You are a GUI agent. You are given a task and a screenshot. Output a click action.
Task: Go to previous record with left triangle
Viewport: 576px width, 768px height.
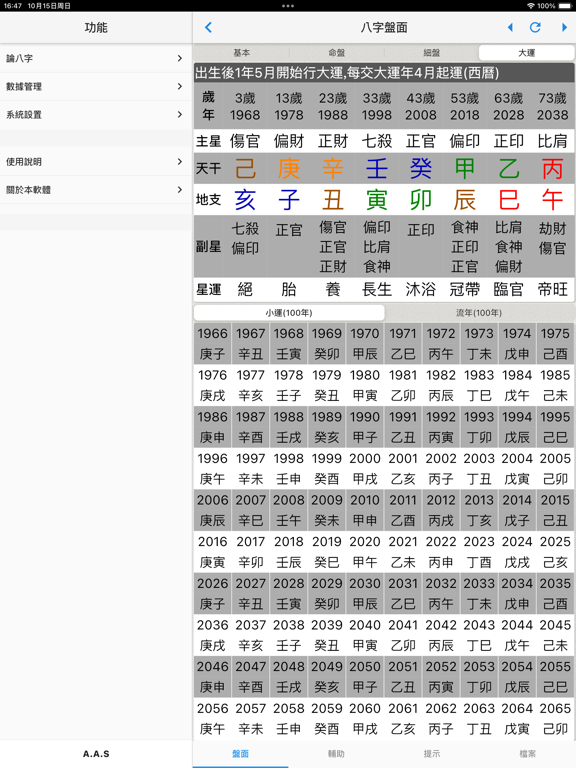pyautogui.click(x=510, y=27)
